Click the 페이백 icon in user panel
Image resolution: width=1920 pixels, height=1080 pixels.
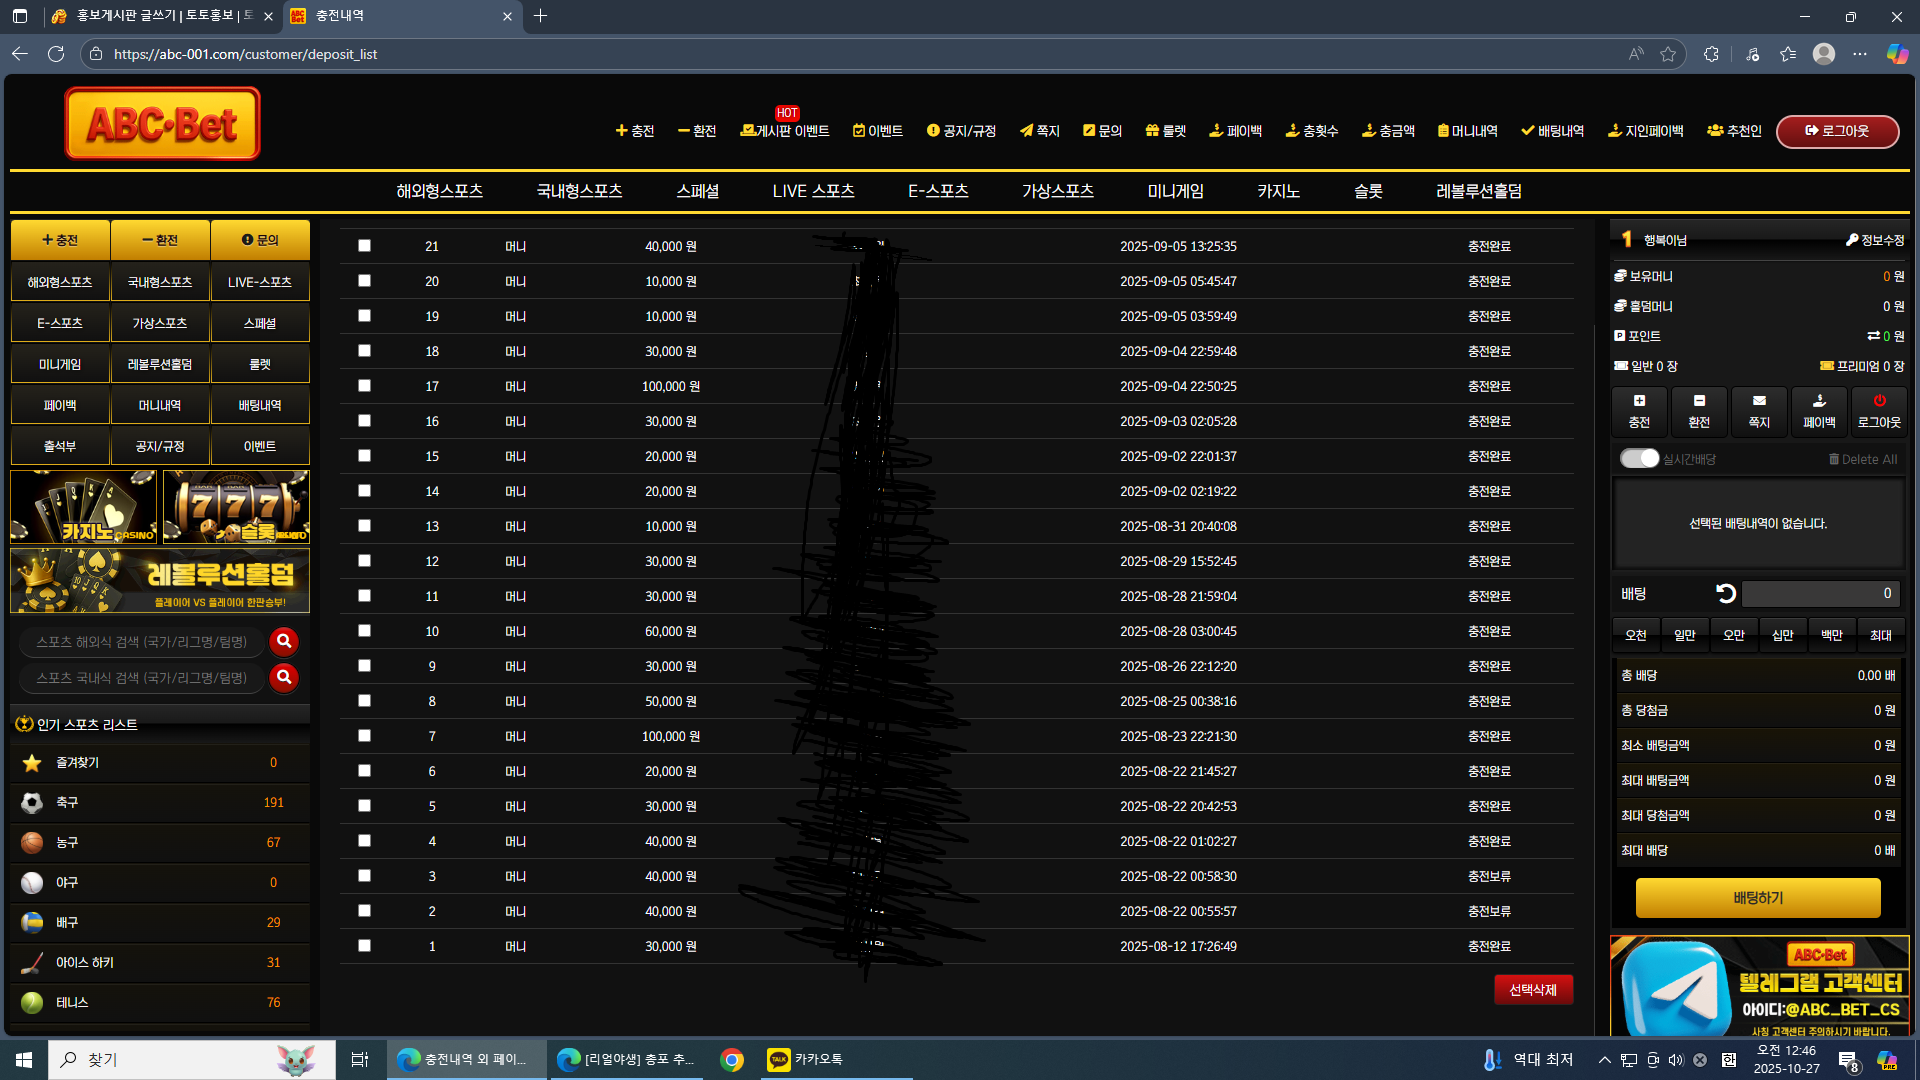[x=1819, y=401]
